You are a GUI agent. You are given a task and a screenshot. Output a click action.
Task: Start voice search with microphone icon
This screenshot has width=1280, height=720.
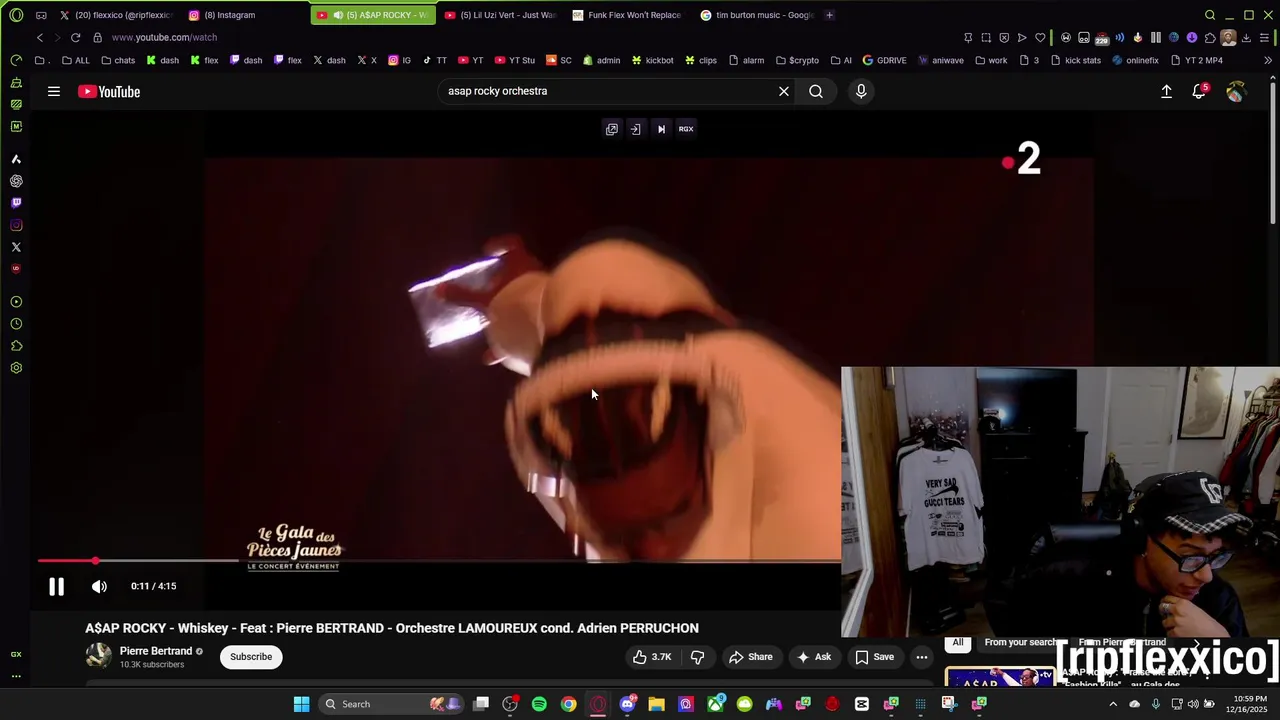click(x=861, y=91)
